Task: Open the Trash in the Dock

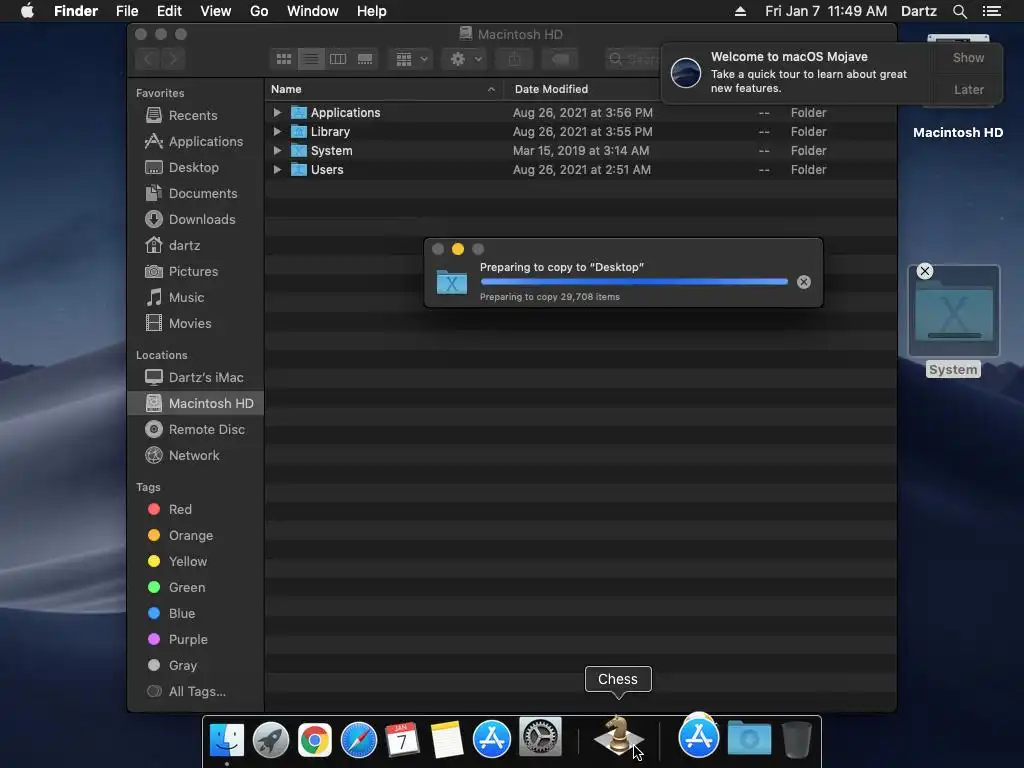Action: 796,740
